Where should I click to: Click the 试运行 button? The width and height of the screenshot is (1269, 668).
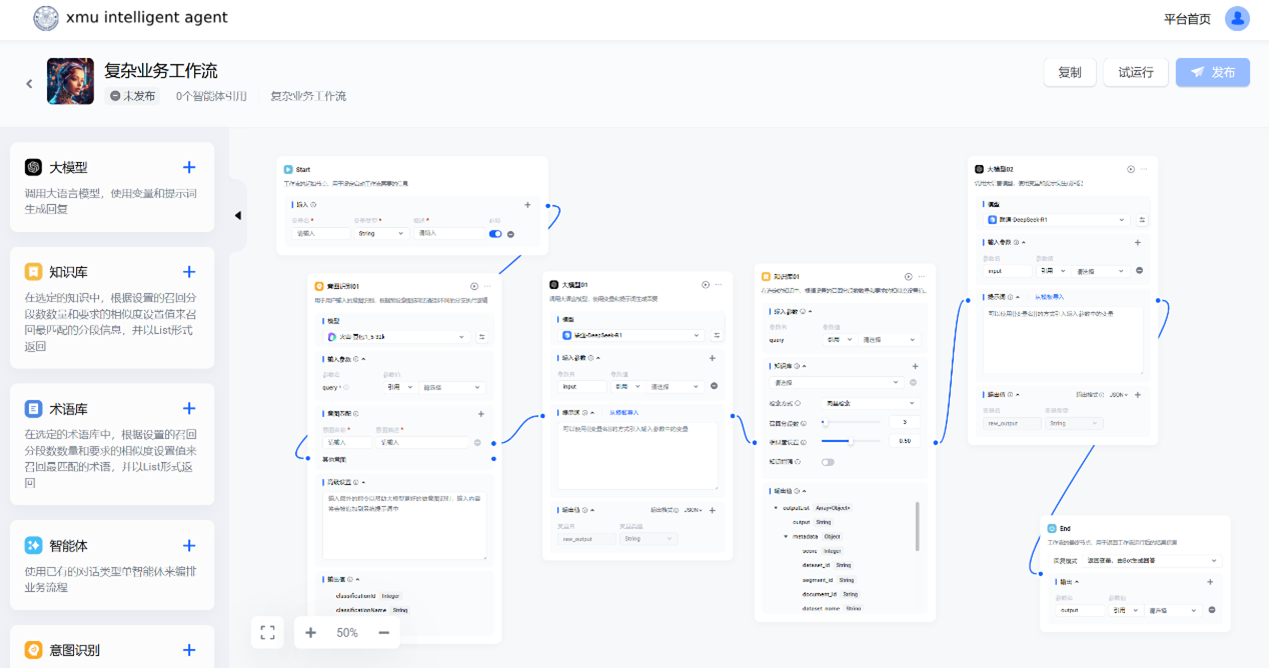click(1135, 72)
